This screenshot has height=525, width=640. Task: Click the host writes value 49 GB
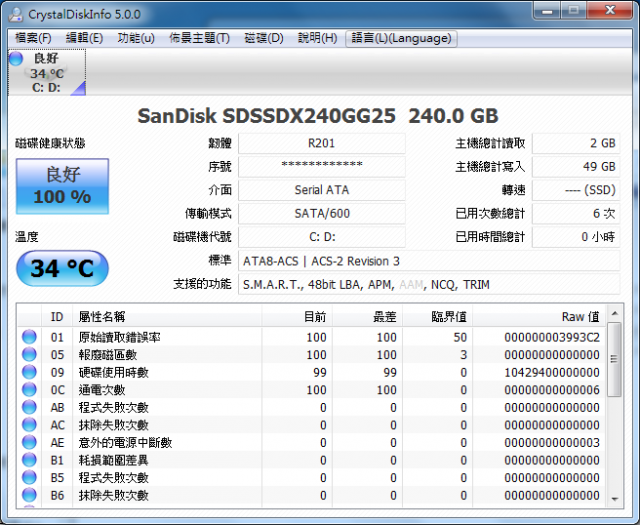[576, 167]
